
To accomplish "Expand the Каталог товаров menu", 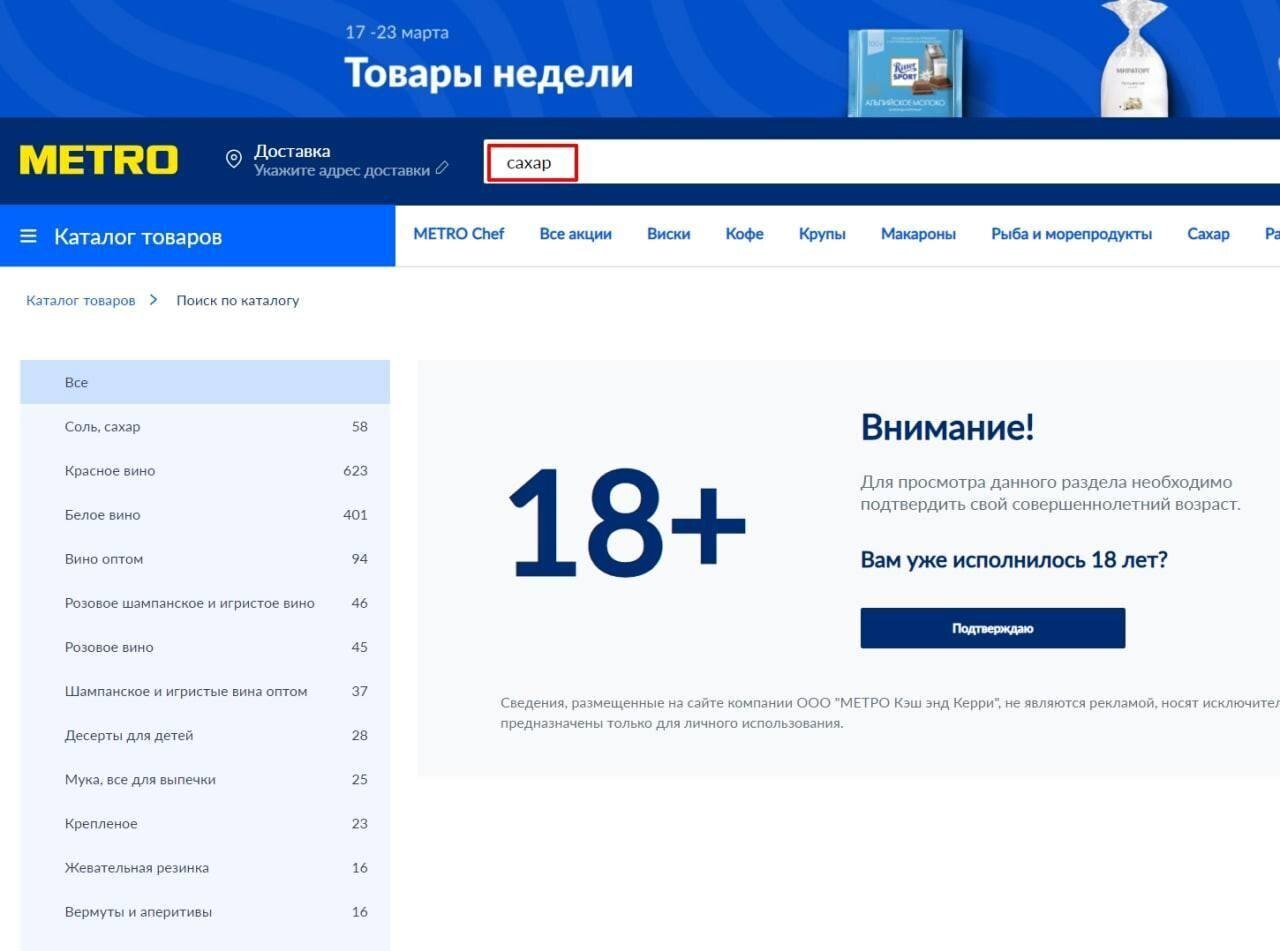I will [x=138, y=237].
